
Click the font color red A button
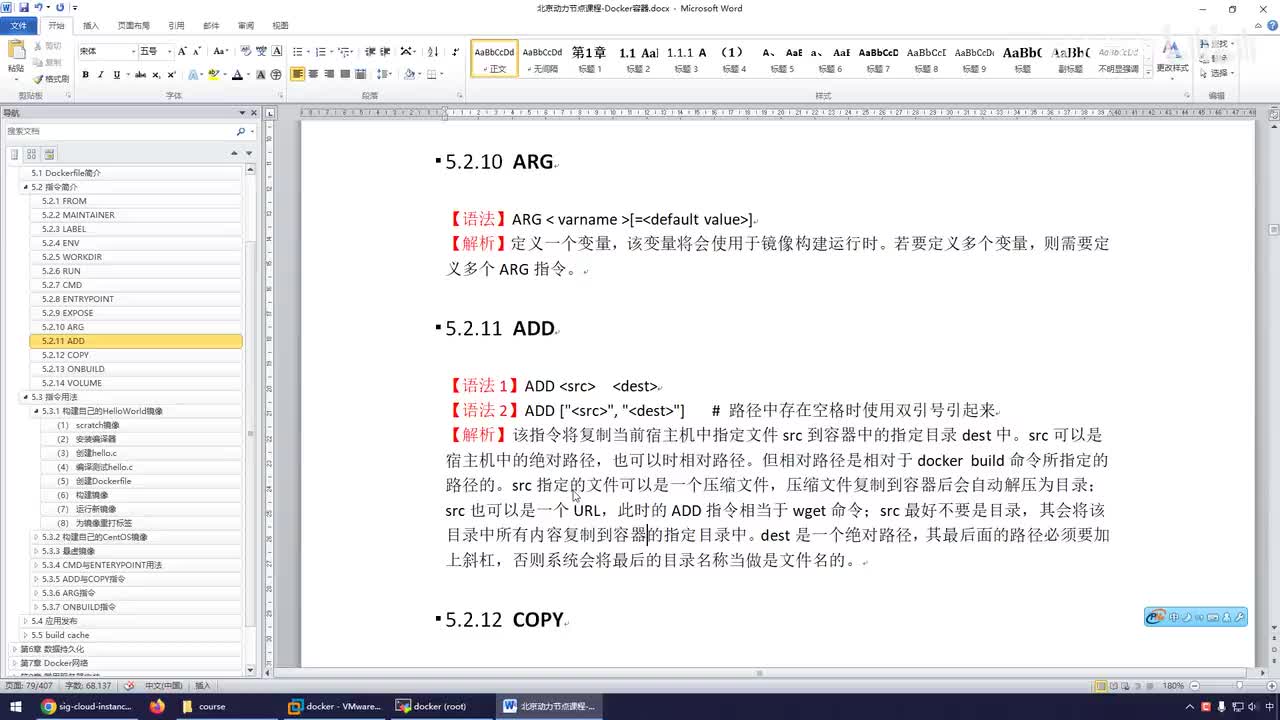click(x=237, y=75)
